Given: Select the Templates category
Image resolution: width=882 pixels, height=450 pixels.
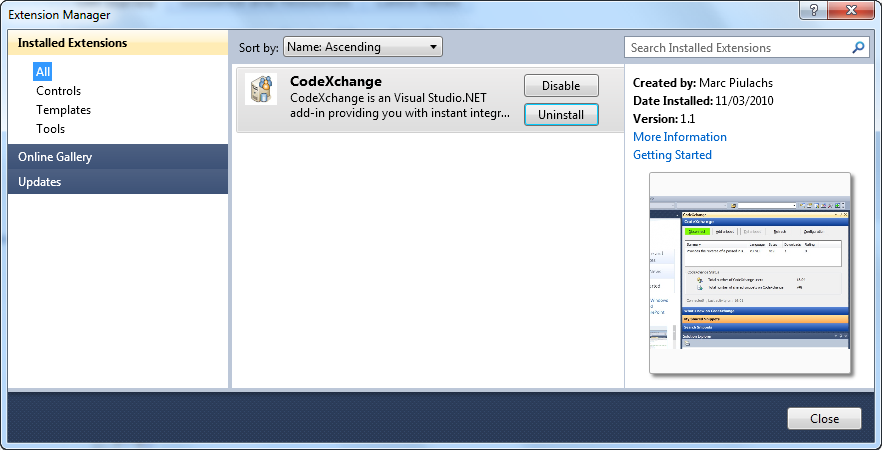Looking at the screenshot, I should pos(64,110).
